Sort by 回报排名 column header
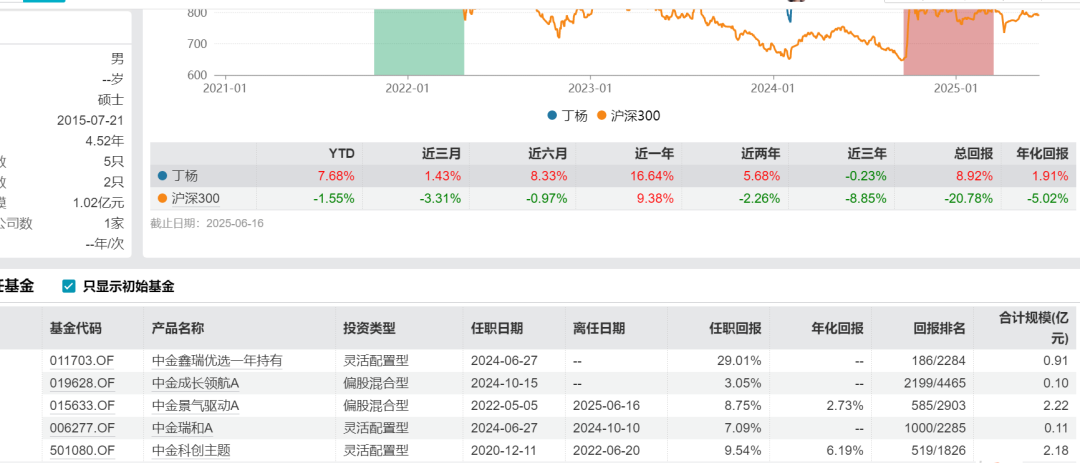 (x=939, y=328)
